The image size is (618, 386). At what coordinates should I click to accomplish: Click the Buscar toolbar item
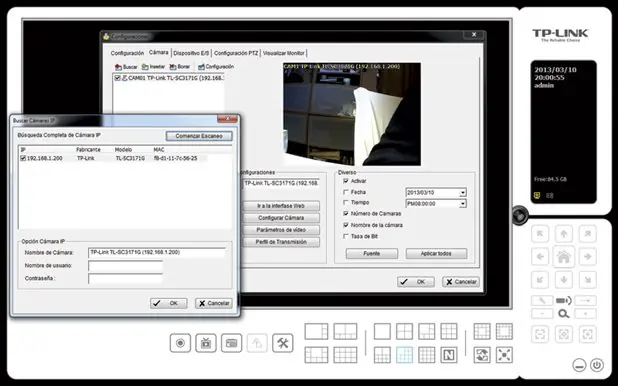(x=126, y=67)
